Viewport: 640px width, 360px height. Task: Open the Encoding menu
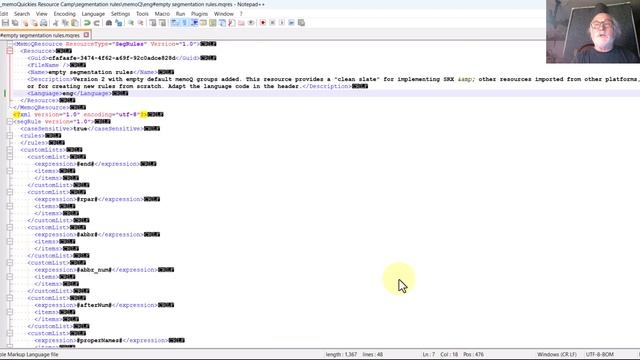point(64,14)
